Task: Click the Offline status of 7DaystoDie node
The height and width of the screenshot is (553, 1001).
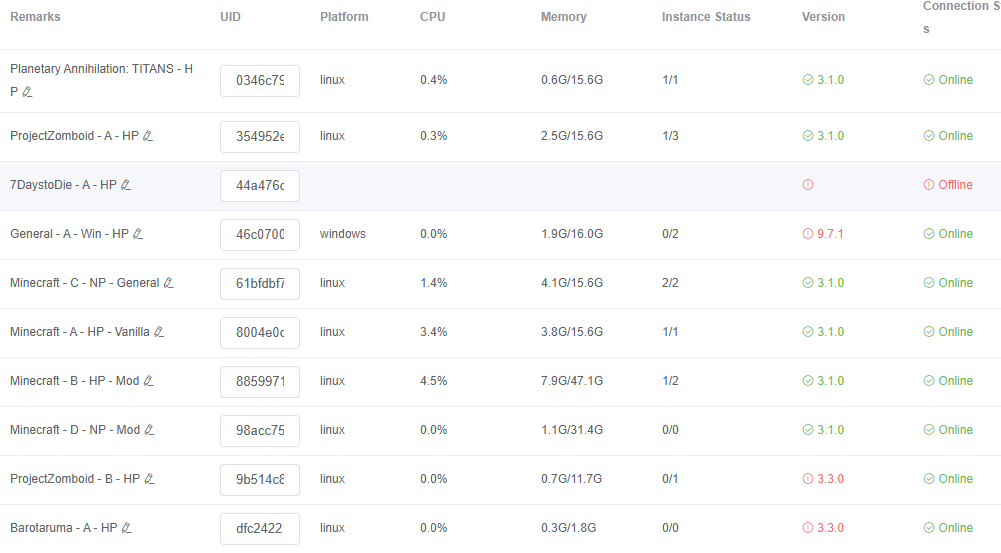Action: tap(948, 185)
